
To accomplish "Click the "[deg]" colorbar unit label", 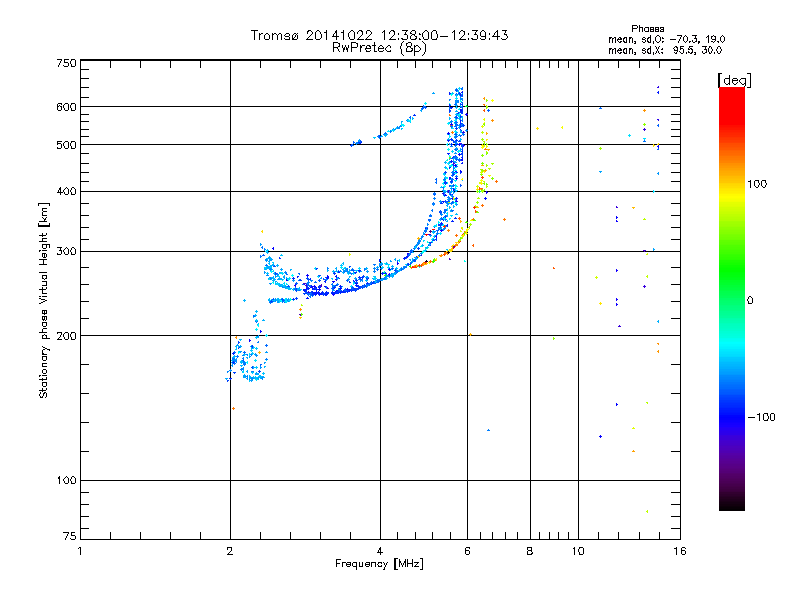I will 734,81.
